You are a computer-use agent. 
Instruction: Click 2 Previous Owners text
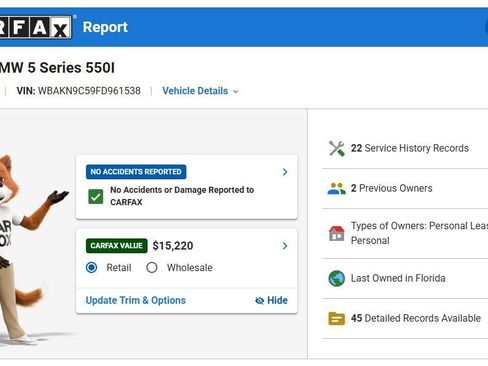click(391, 188)
